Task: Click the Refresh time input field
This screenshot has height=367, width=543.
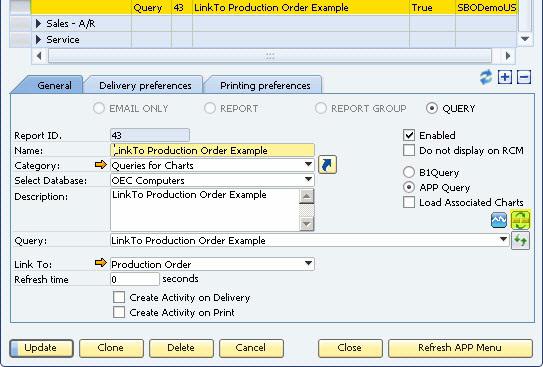Action: point(135,279)
